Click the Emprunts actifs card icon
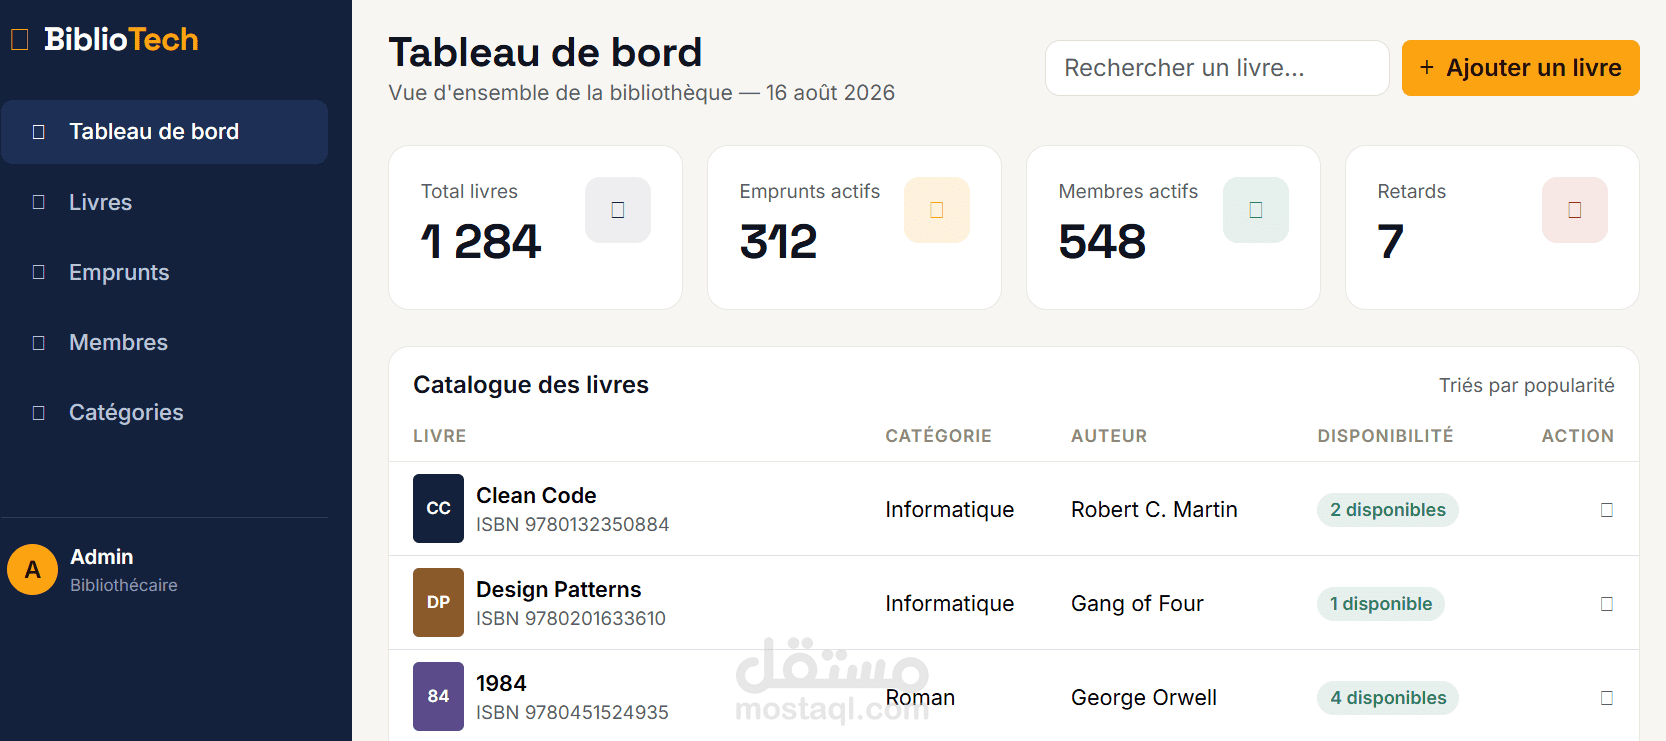This screenshot has width=1666, height=741. click(x=937, y=210)
